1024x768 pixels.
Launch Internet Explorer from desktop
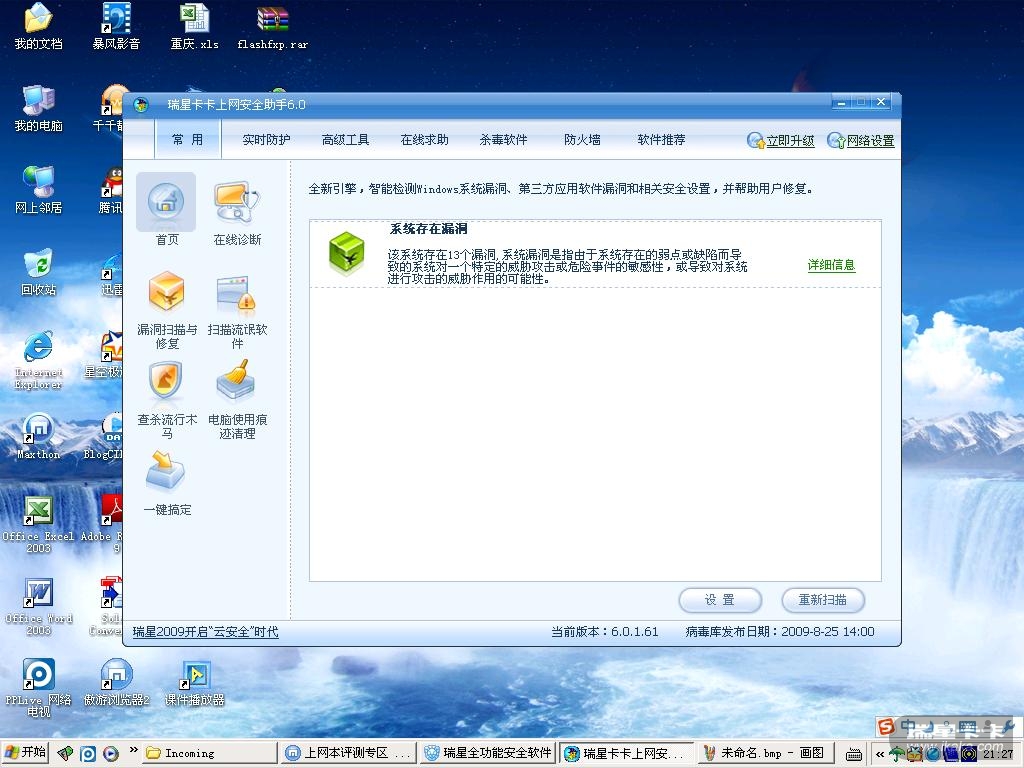tap(39, 360)
